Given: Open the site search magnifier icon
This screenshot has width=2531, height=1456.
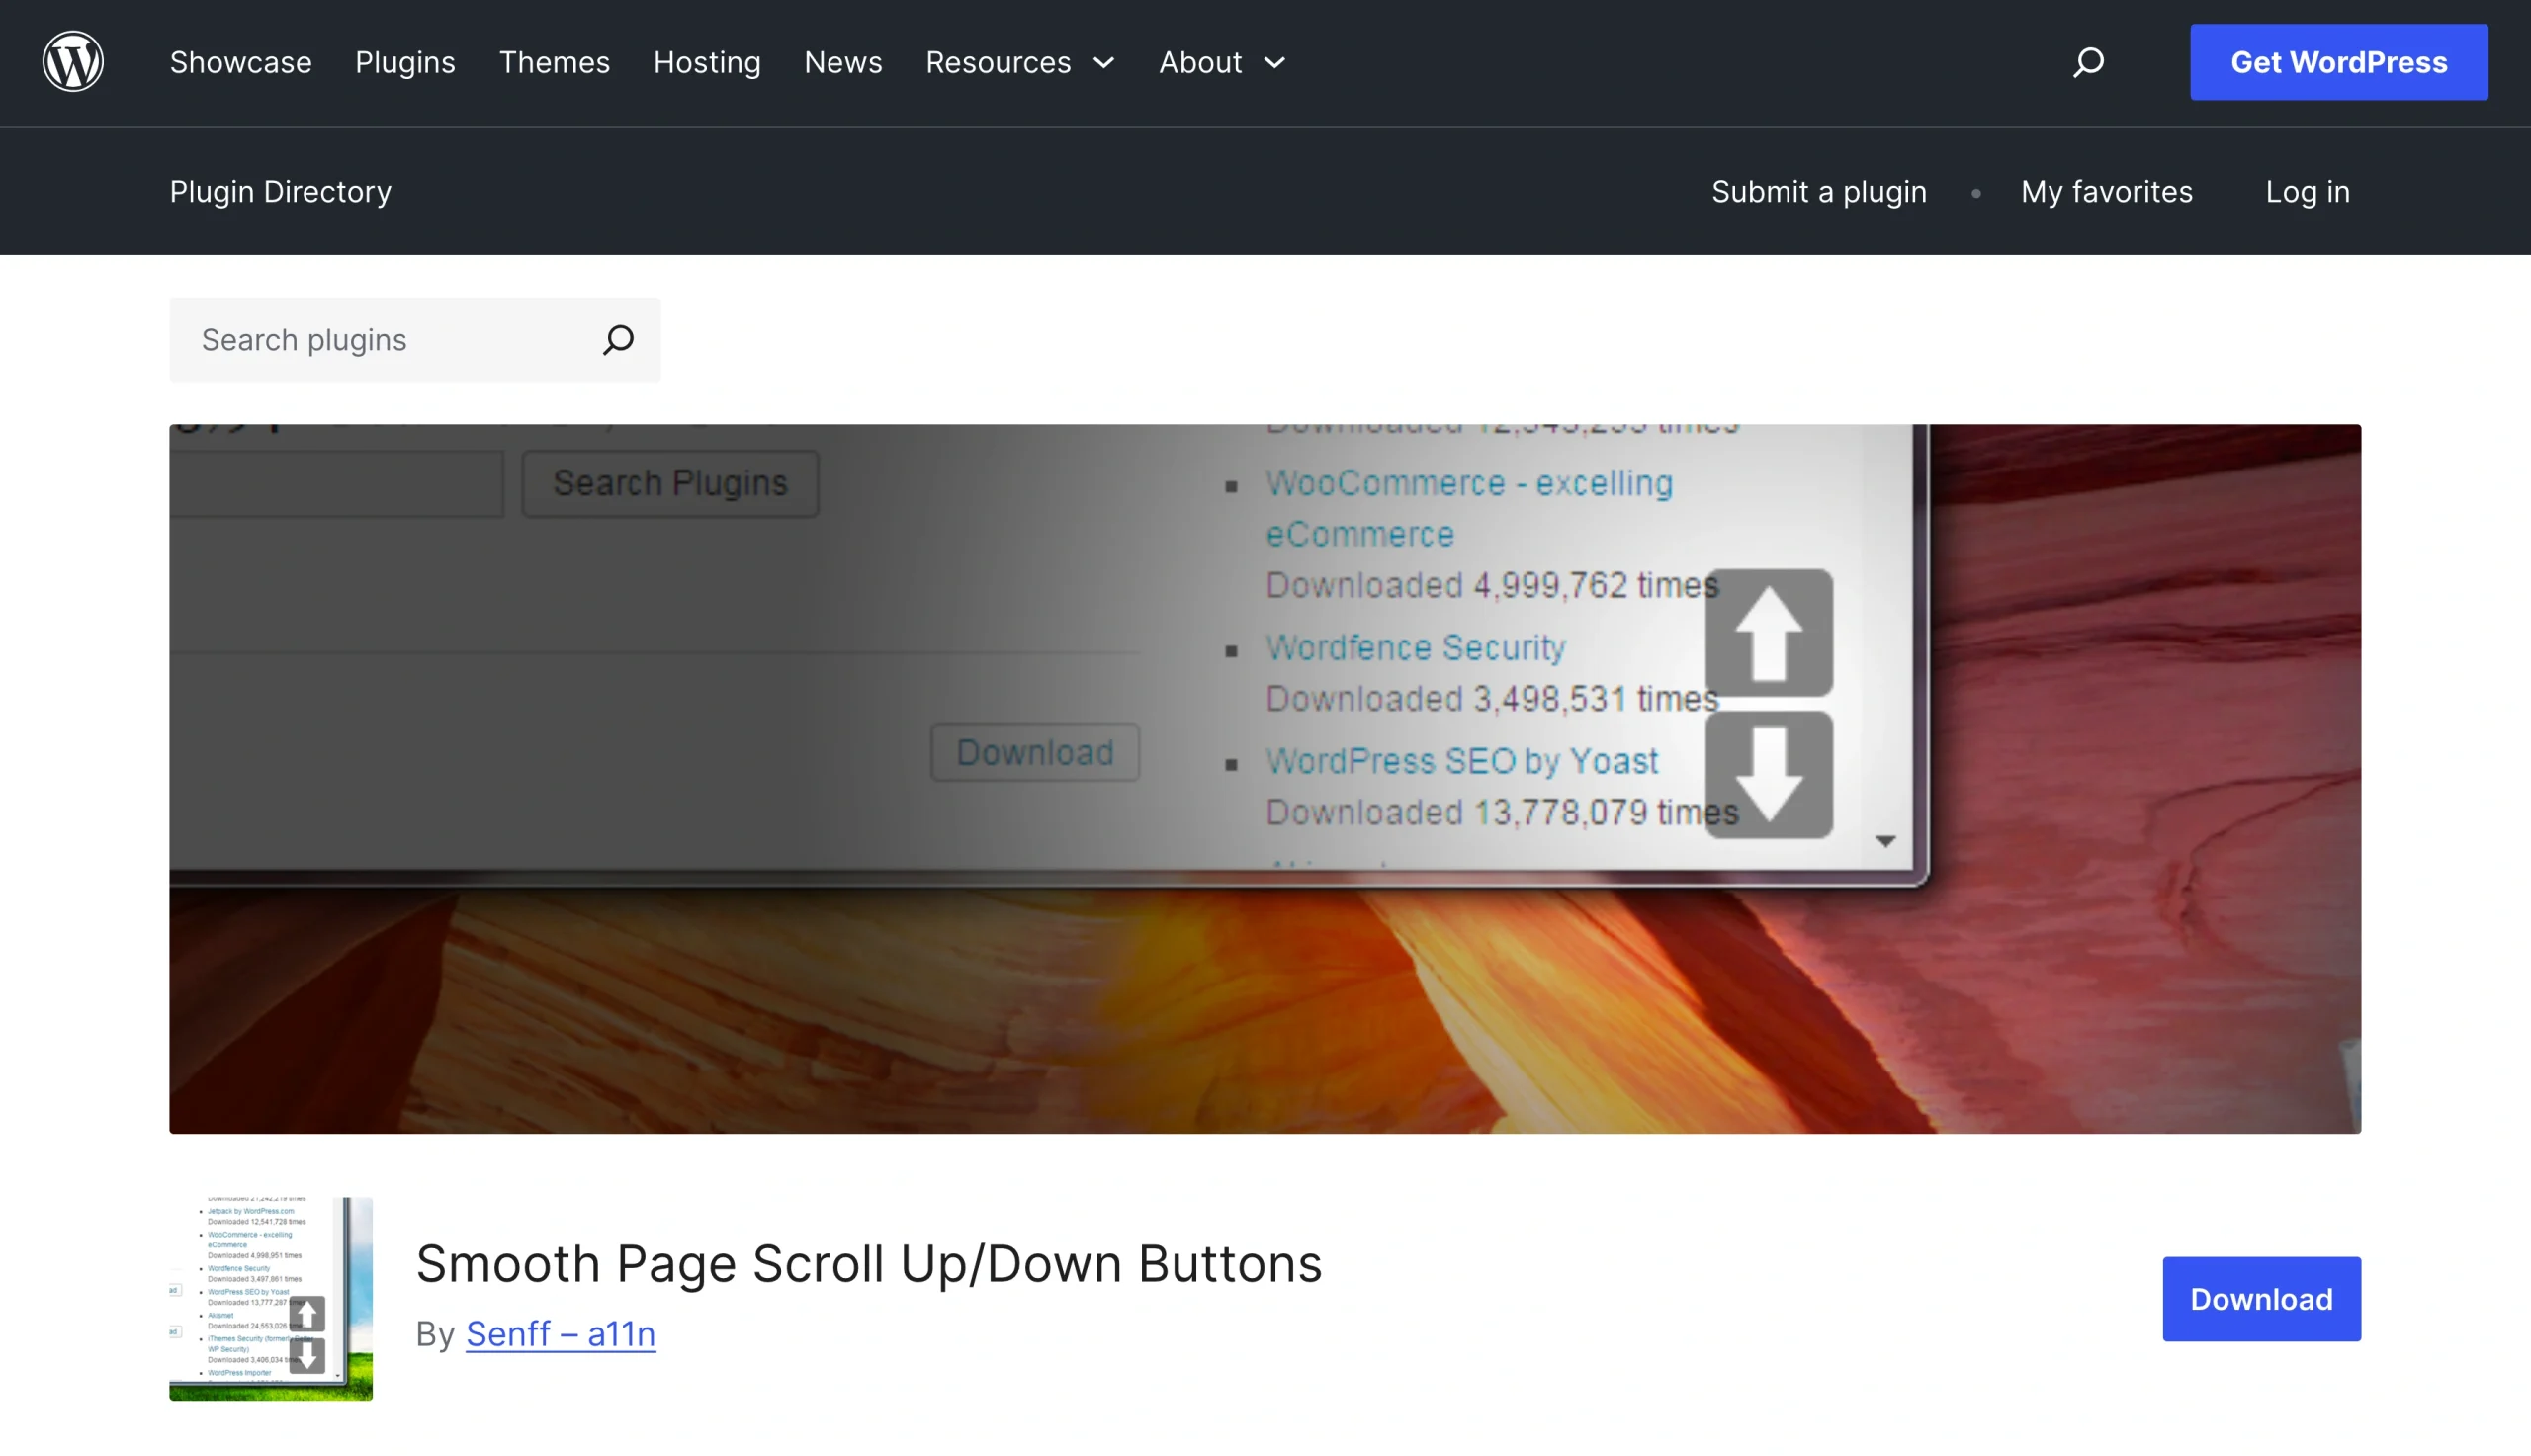Looking at the screenshot, I should [x=2088, y=62].
